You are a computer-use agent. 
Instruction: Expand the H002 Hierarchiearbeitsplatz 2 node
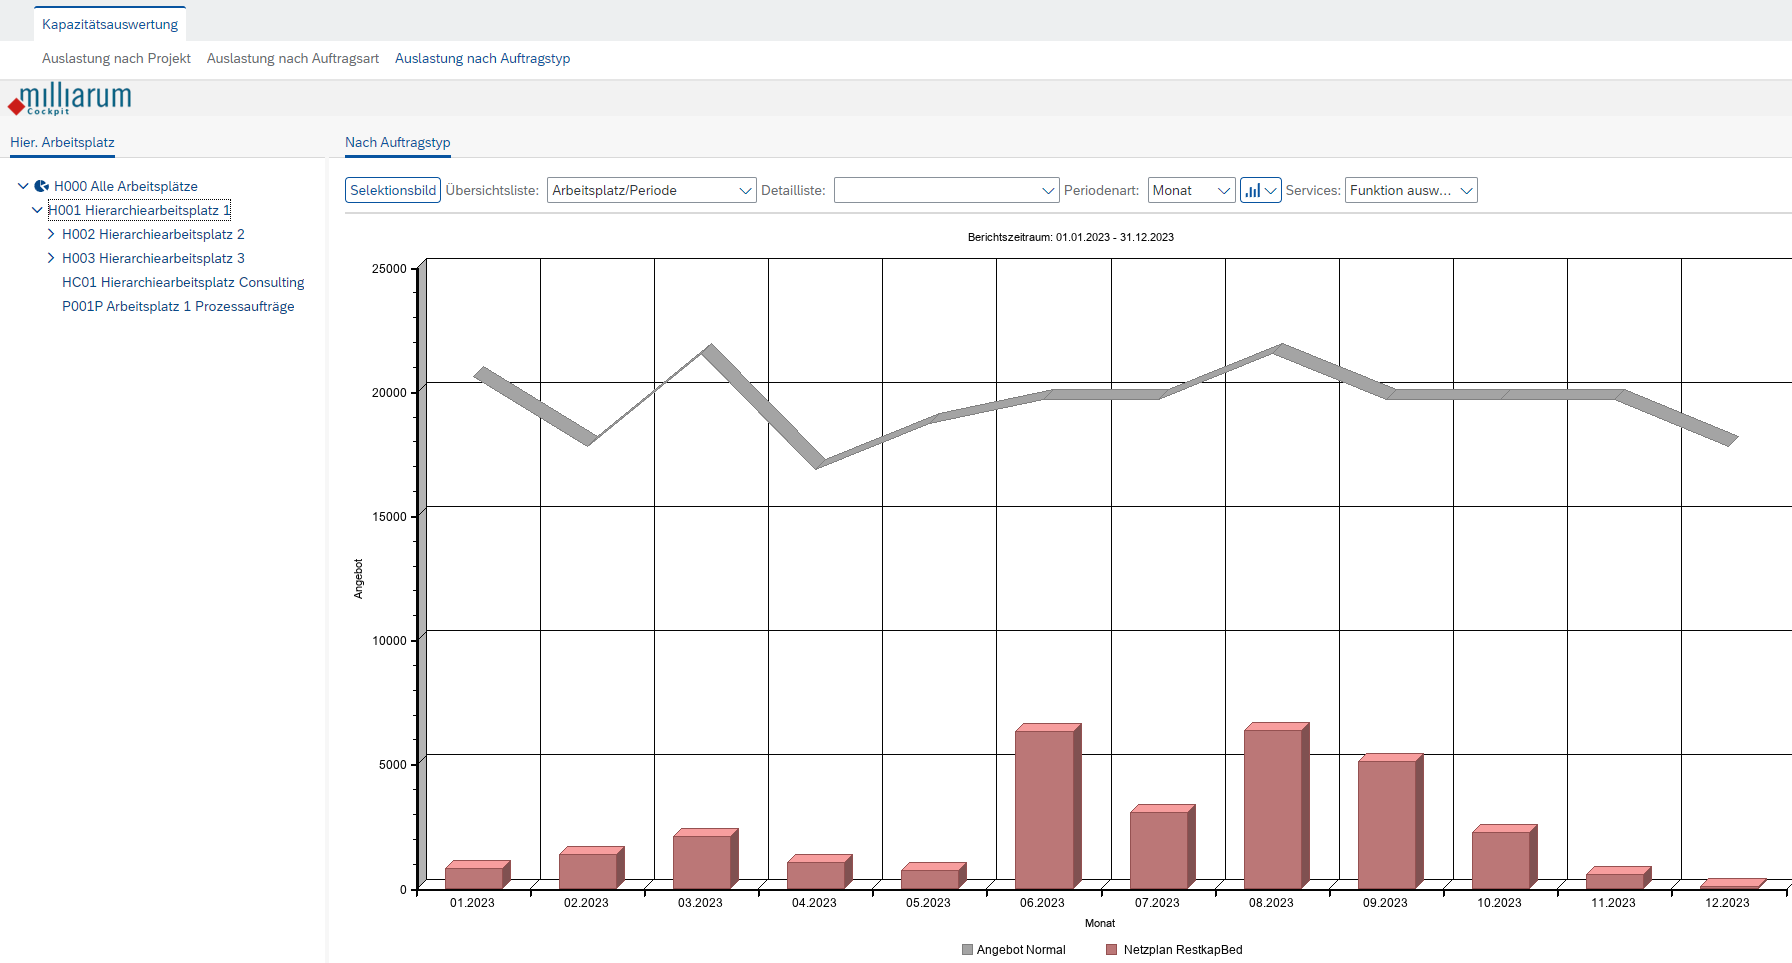(51, 234)
